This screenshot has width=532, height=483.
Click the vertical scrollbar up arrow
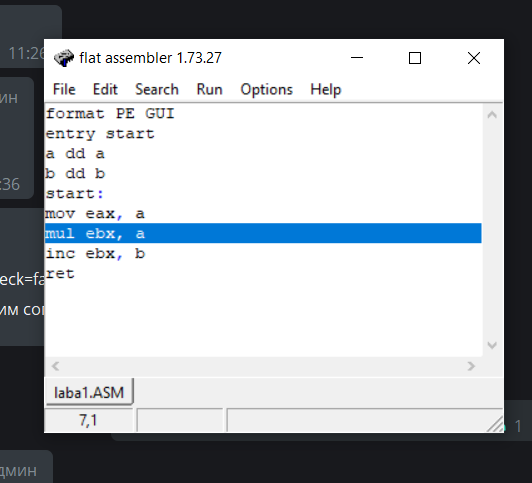pos(492,115)
